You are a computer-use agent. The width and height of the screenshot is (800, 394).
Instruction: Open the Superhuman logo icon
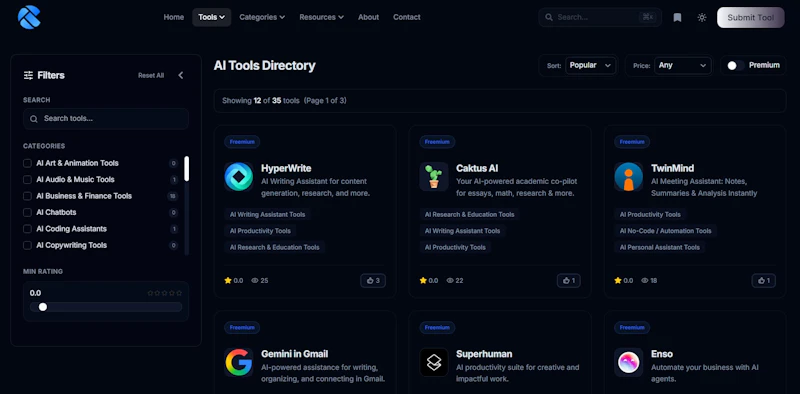point(434,362)
